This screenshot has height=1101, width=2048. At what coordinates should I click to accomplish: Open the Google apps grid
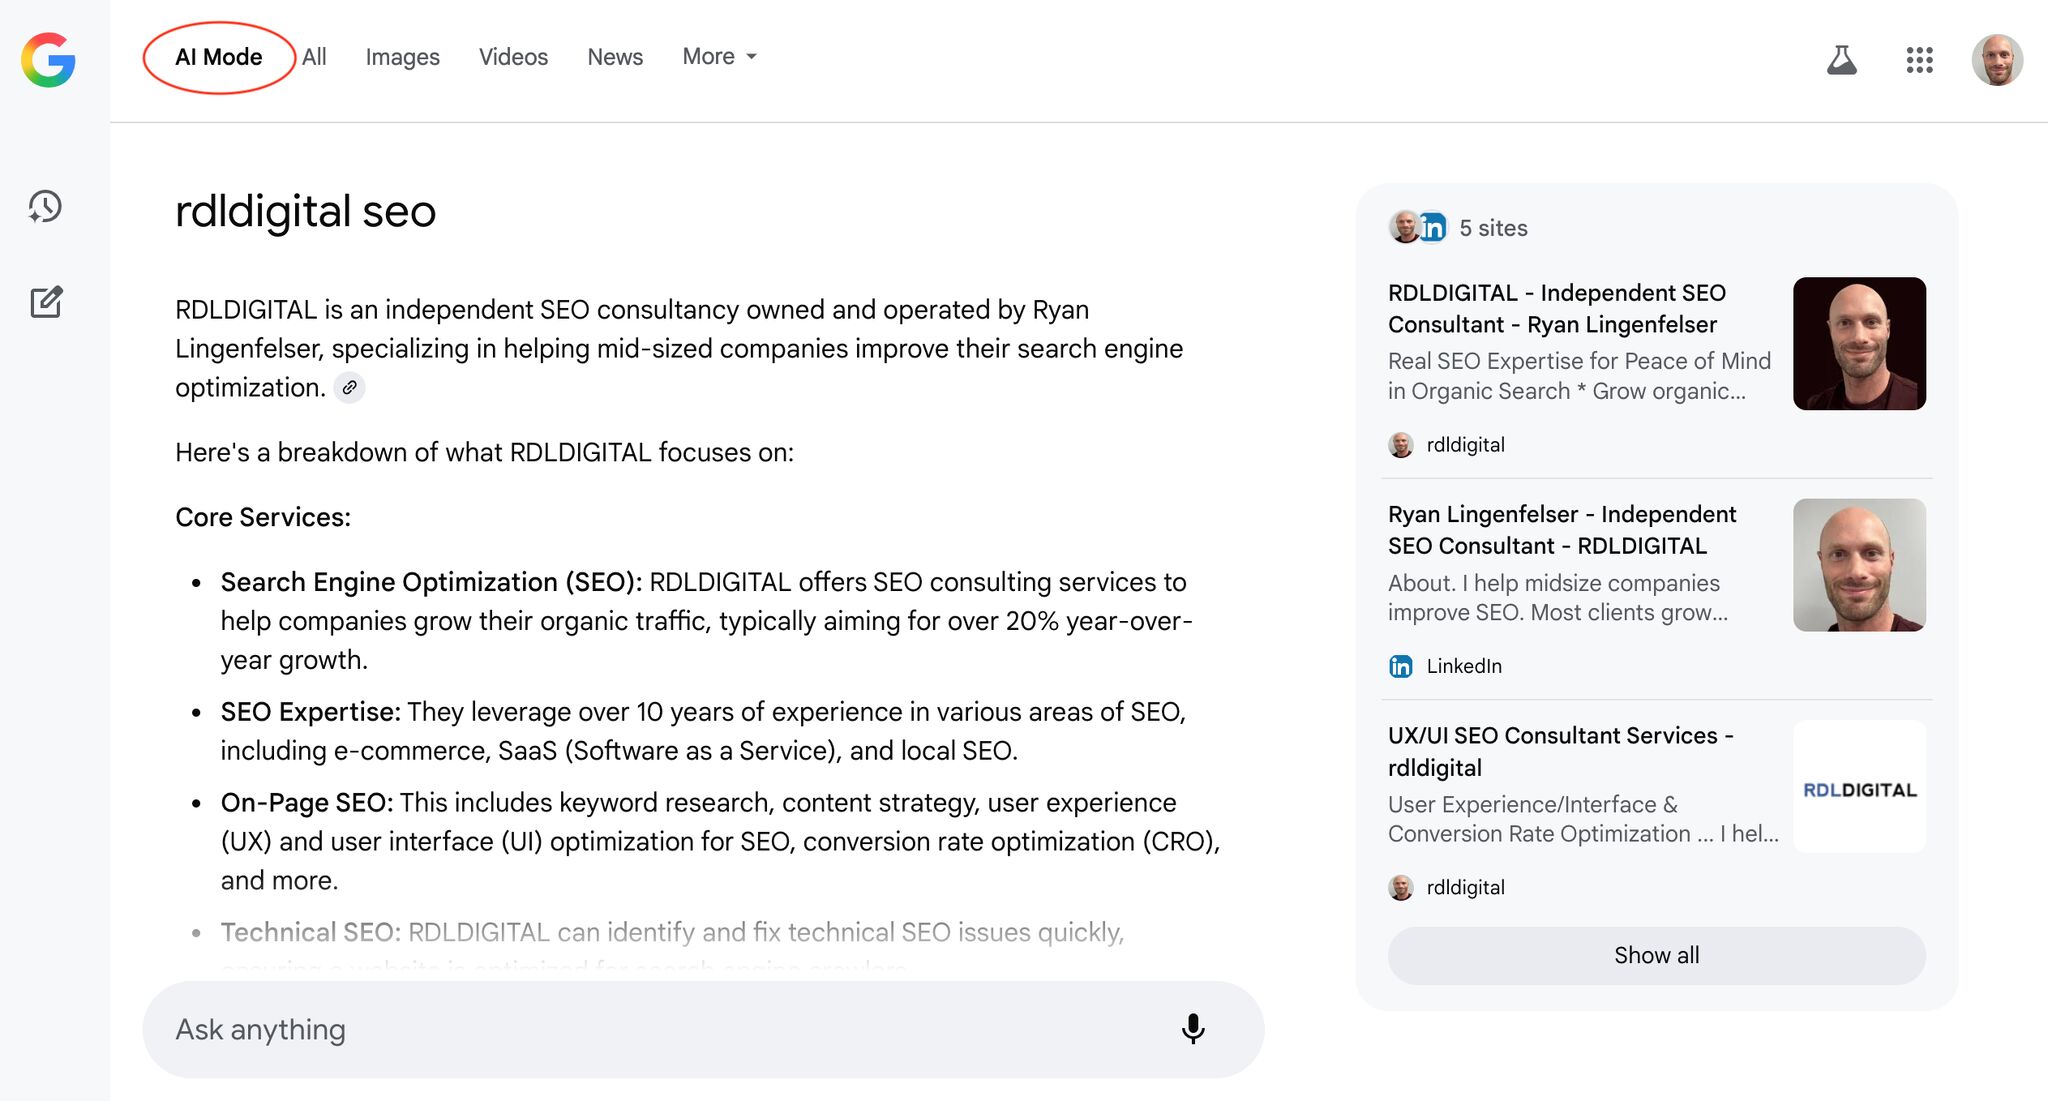point(1919,60)
